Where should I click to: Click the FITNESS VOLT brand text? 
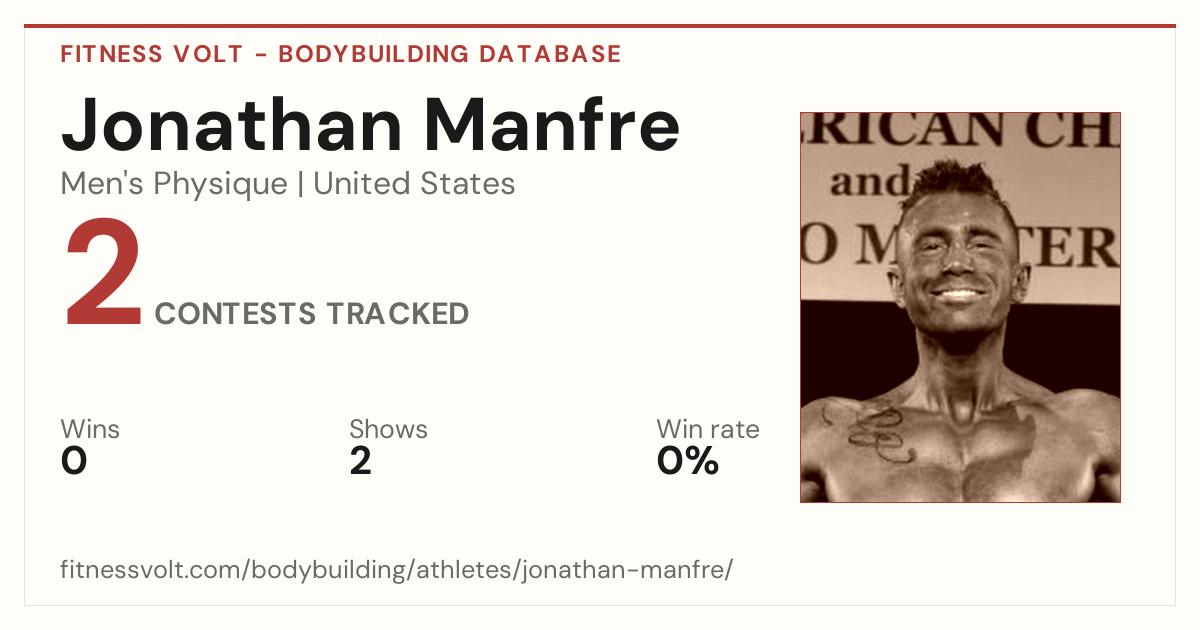[x=151, y=54]
